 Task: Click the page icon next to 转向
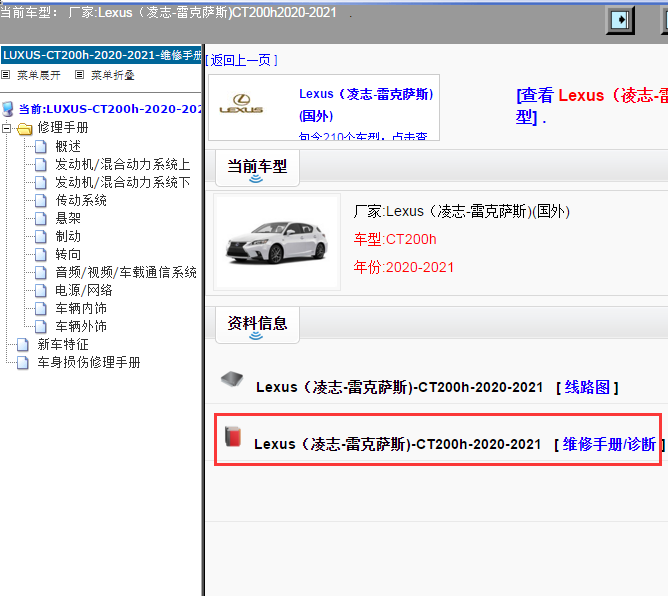40,254
